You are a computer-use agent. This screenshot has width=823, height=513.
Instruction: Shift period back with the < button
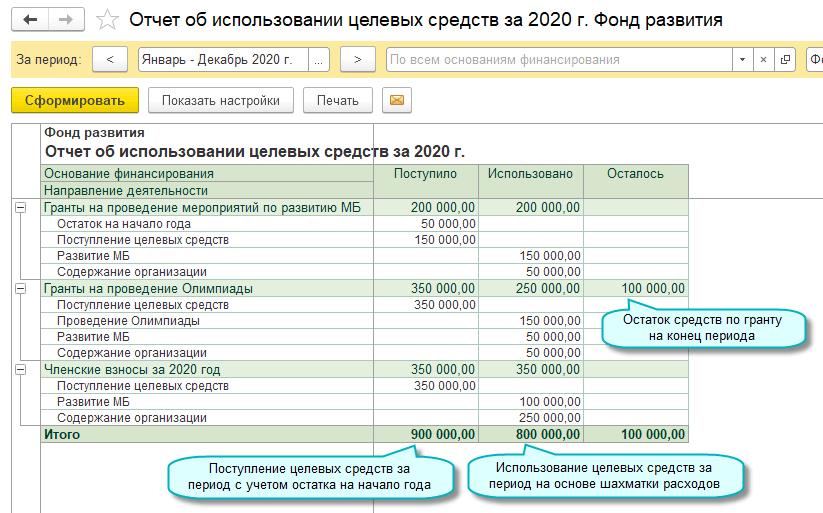(110, 60)
